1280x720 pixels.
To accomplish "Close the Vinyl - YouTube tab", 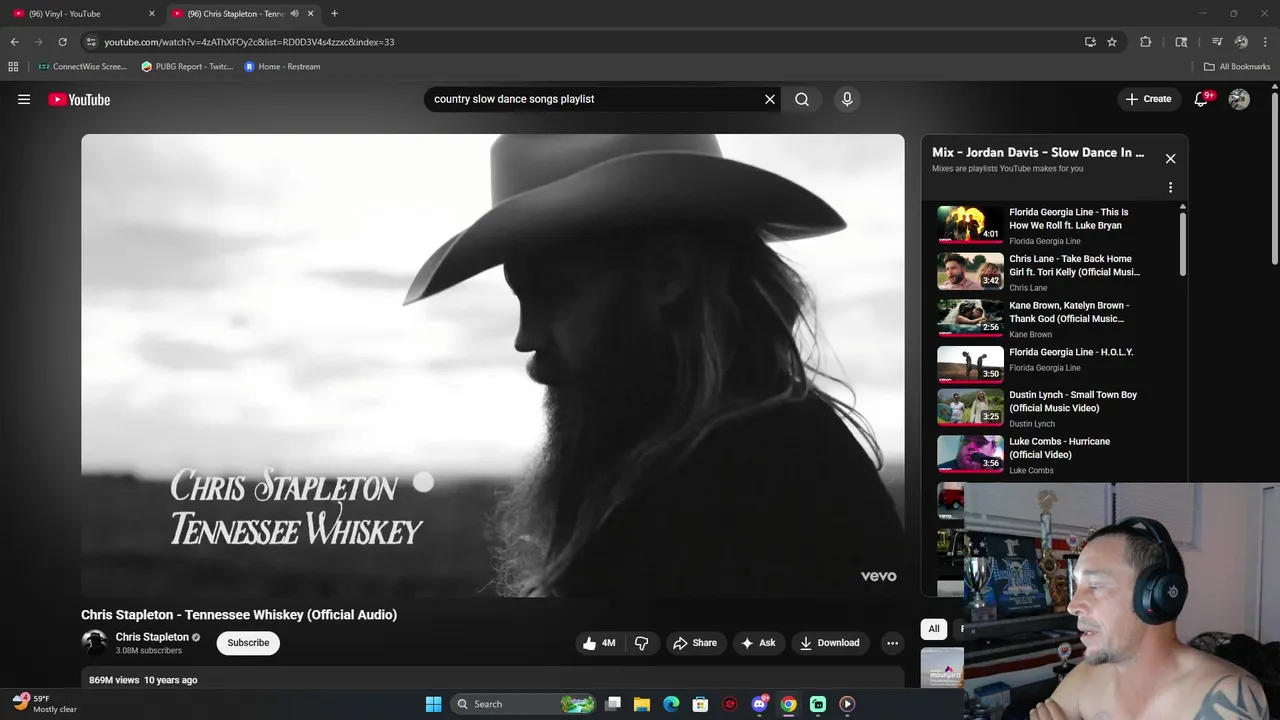I will click(x=152, y=14).
